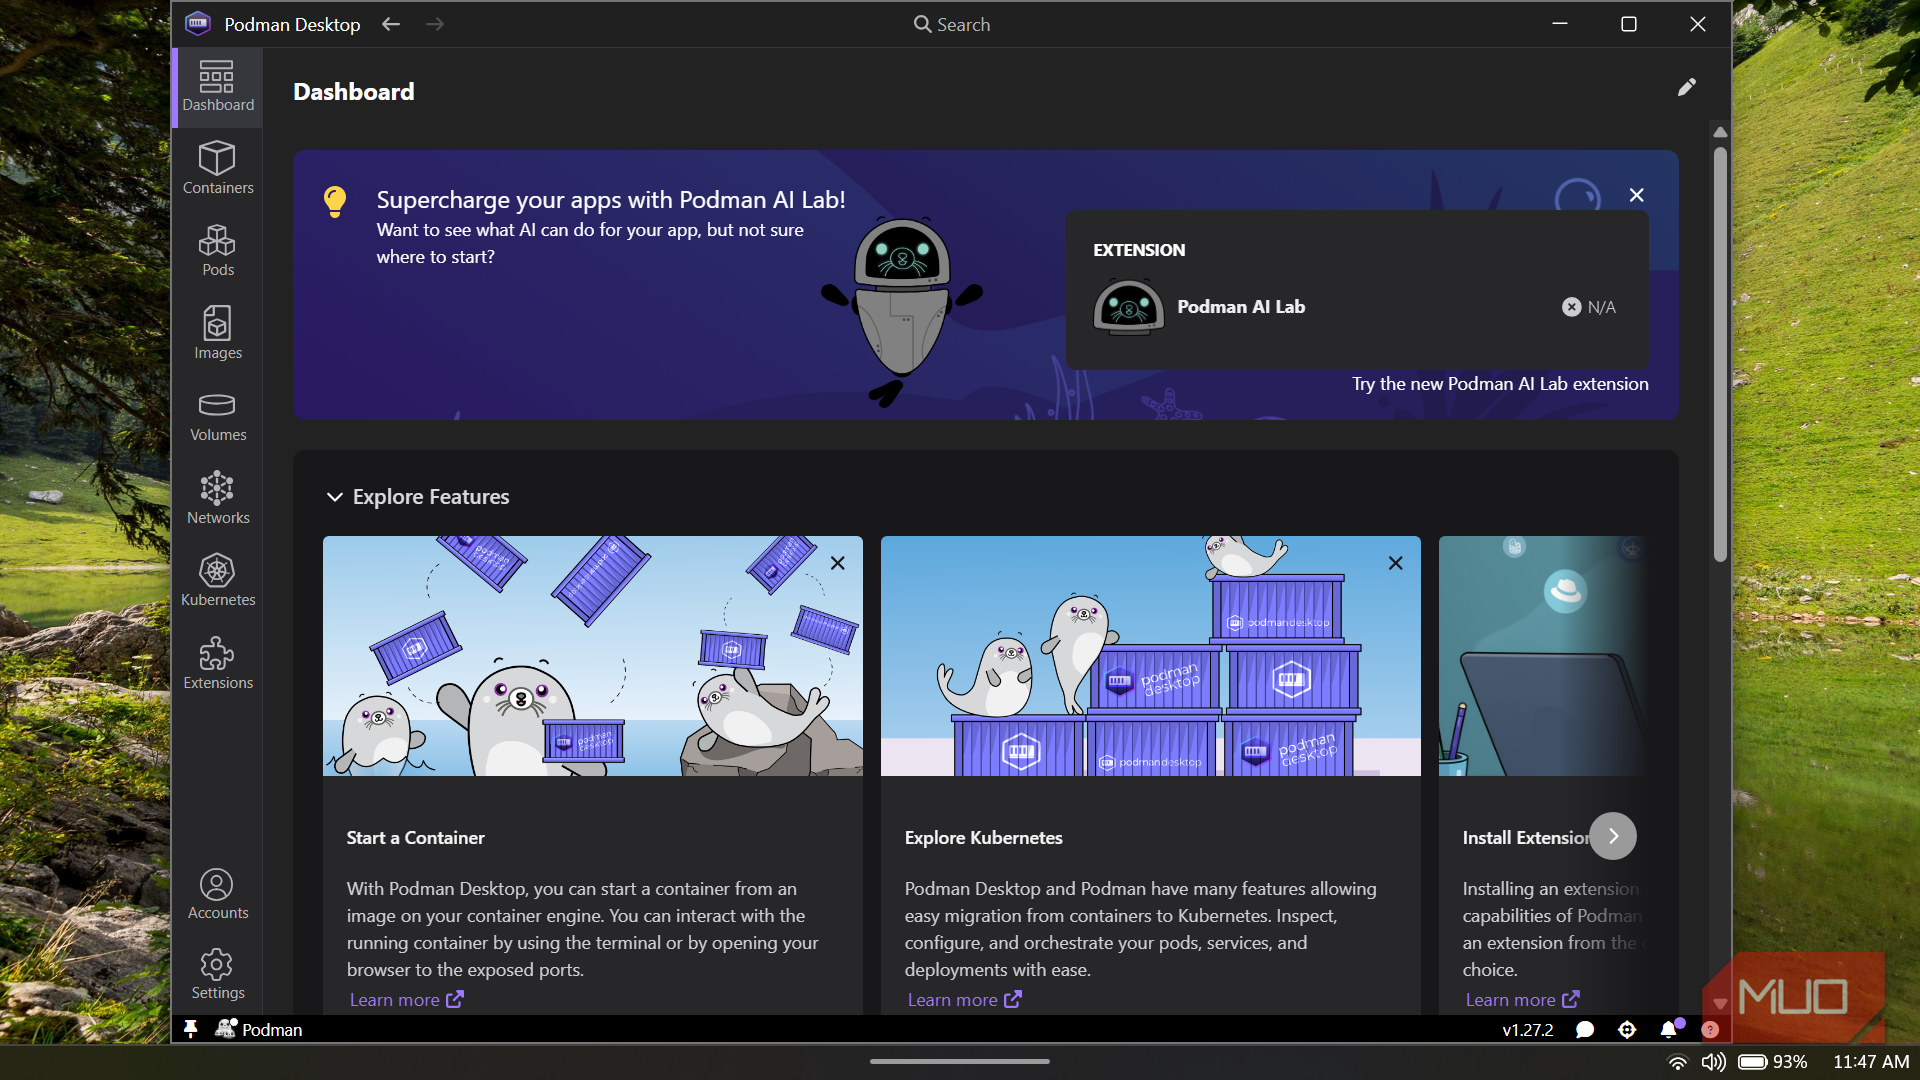1920x1080 pixels.
Task: Close the Start a Container card
Action: tap(838, 563)
